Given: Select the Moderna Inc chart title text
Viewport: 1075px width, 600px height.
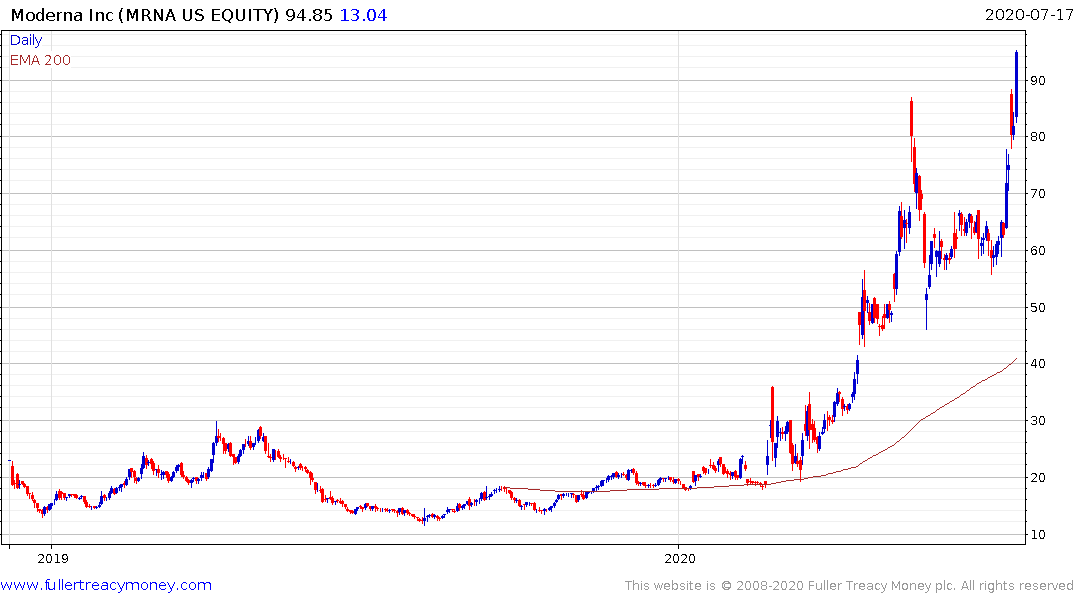Looking at the screenshot, I should pos(146,15).
